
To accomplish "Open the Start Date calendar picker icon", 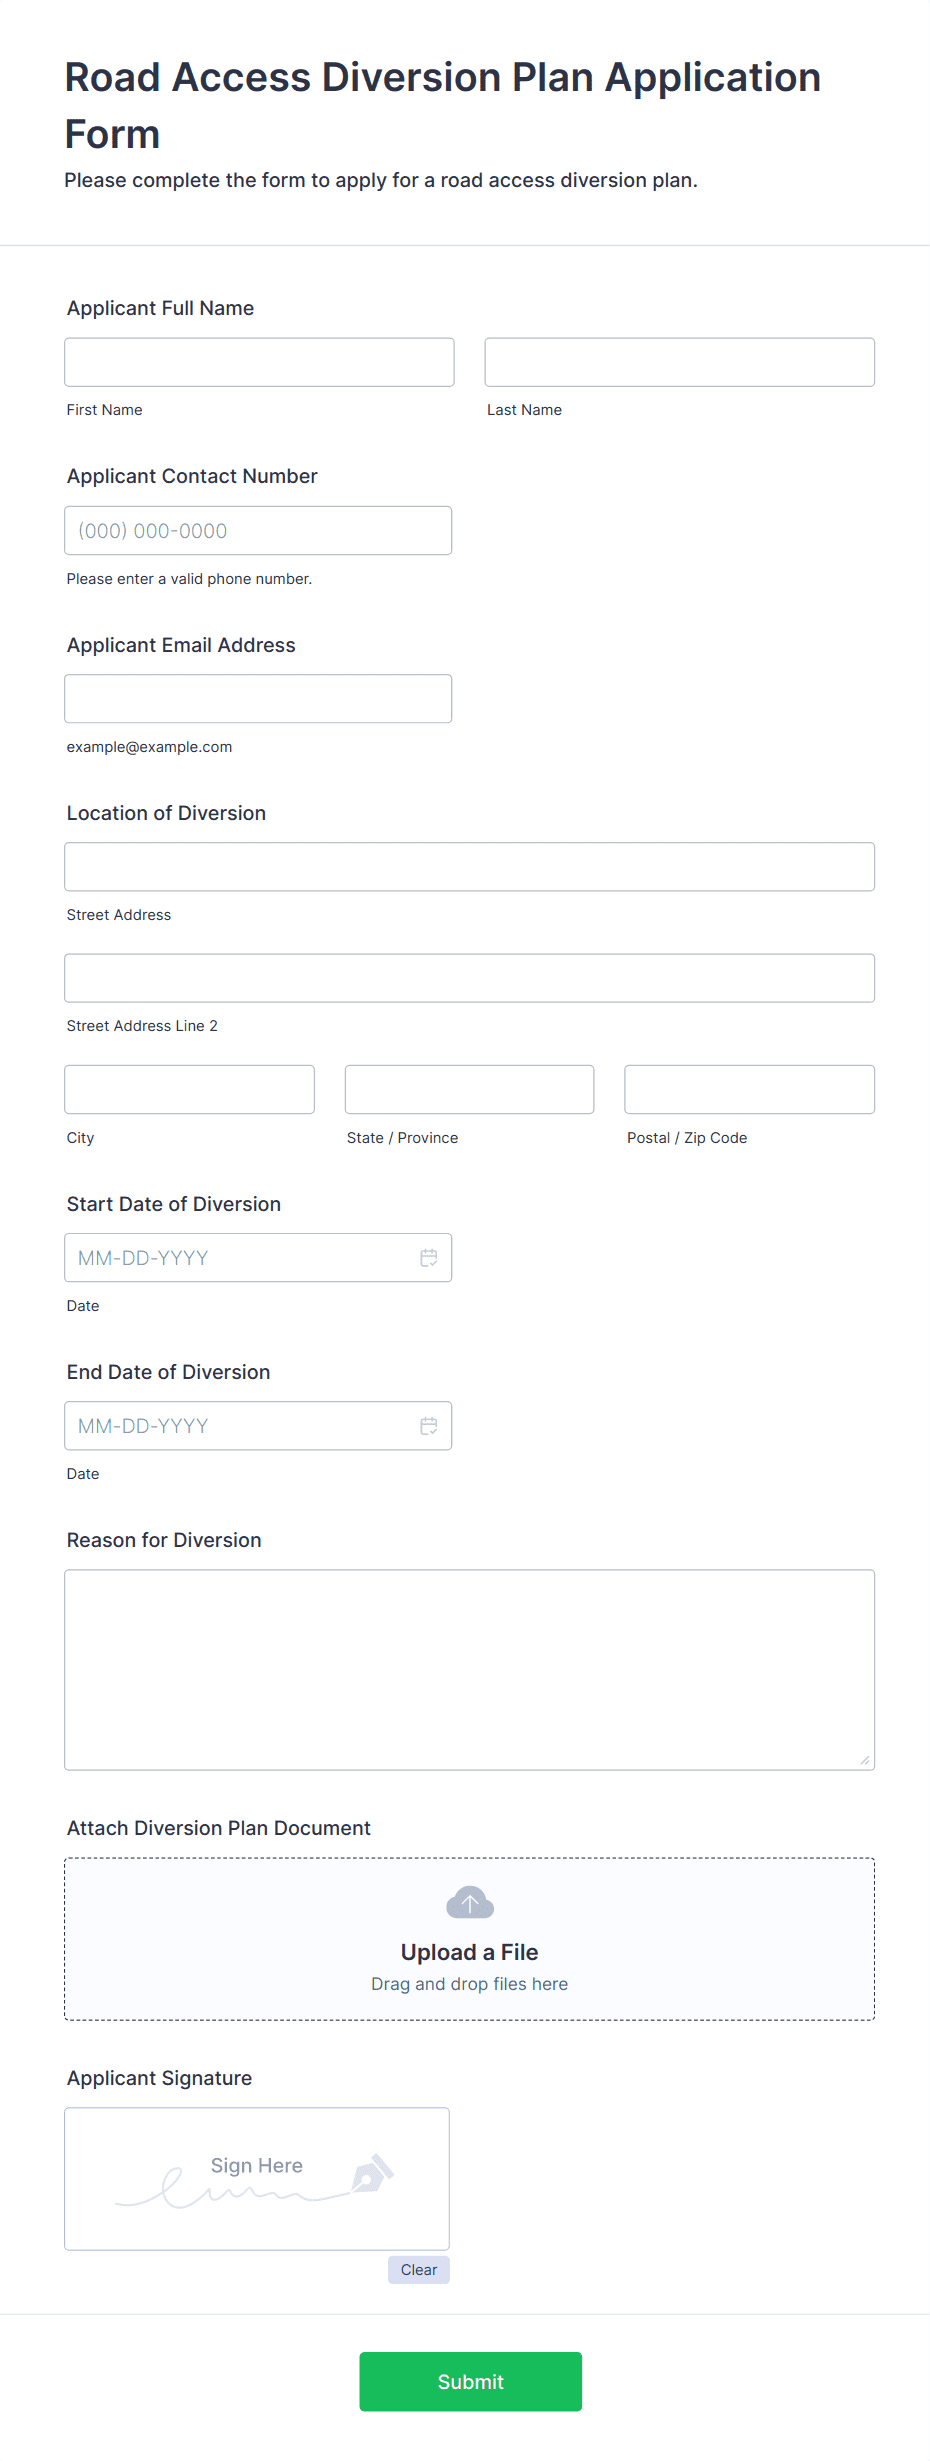I will click(x=429, y=1257).
